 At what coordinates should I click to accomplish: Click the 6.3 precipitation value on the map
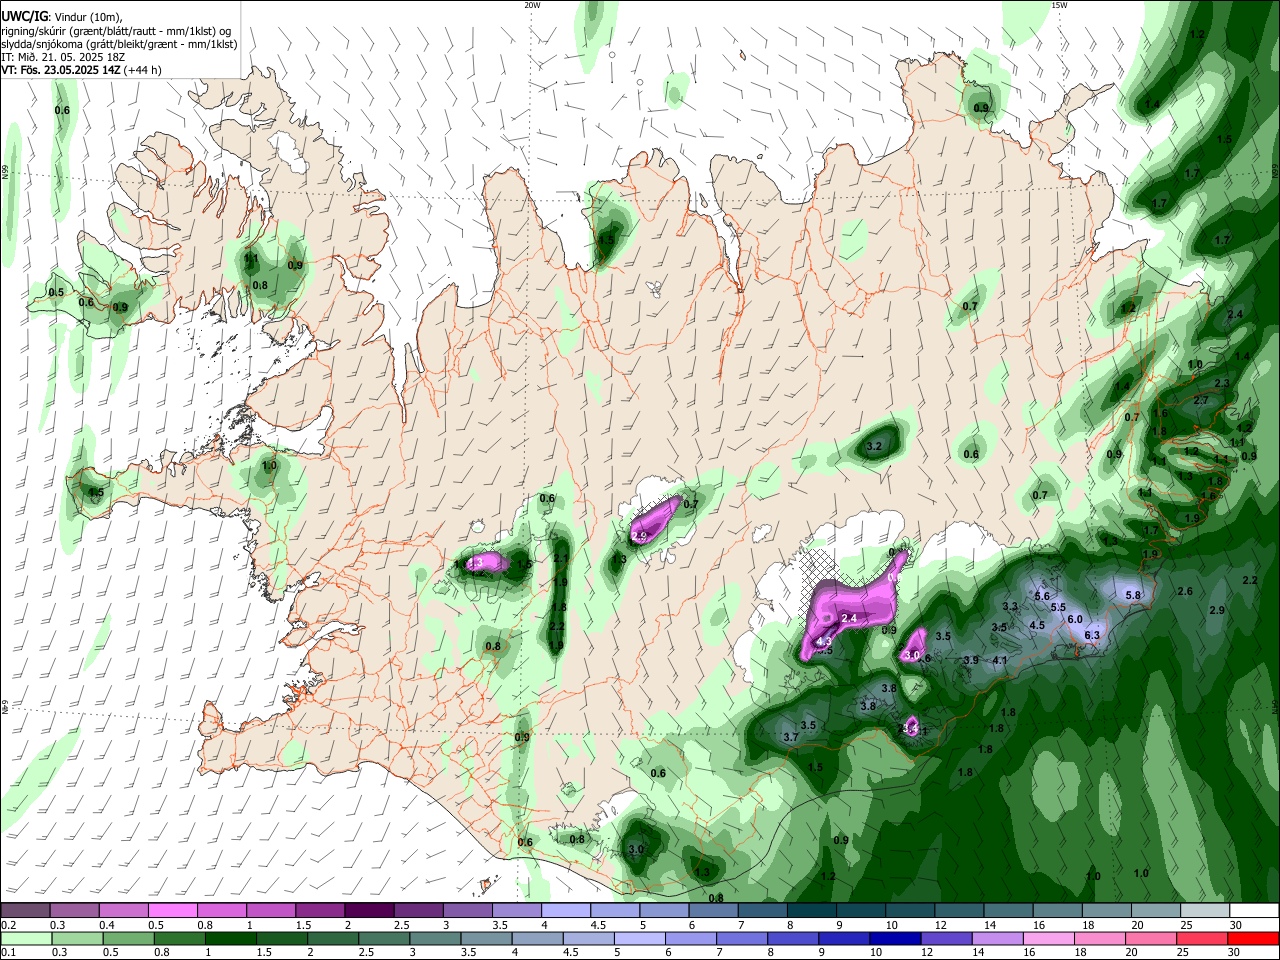click(x=1092, y=635)
